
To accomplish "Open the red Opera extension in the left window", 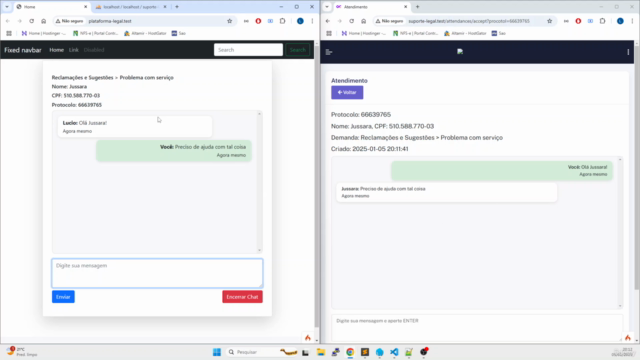I will coord(258,21).
